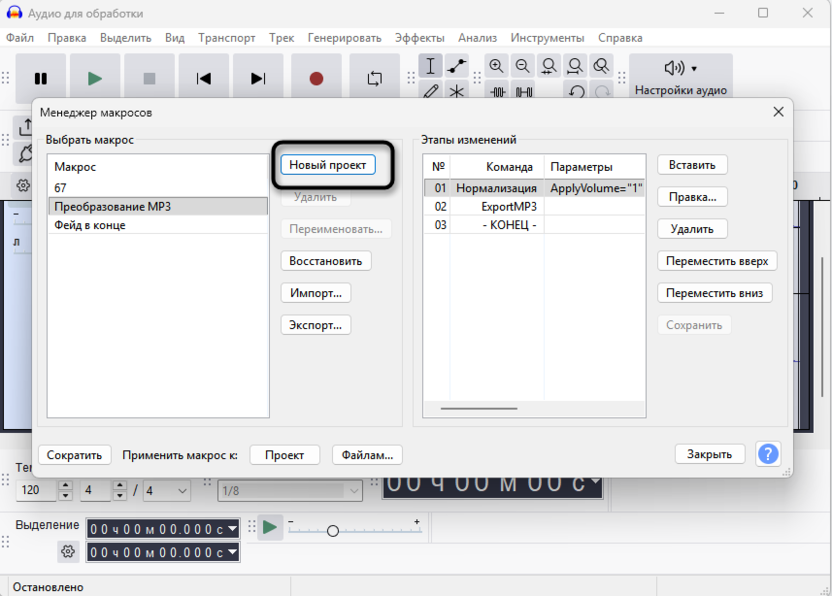832x596 pixels.
Task: Click the red Record button
Action: [x=316, y=79]
